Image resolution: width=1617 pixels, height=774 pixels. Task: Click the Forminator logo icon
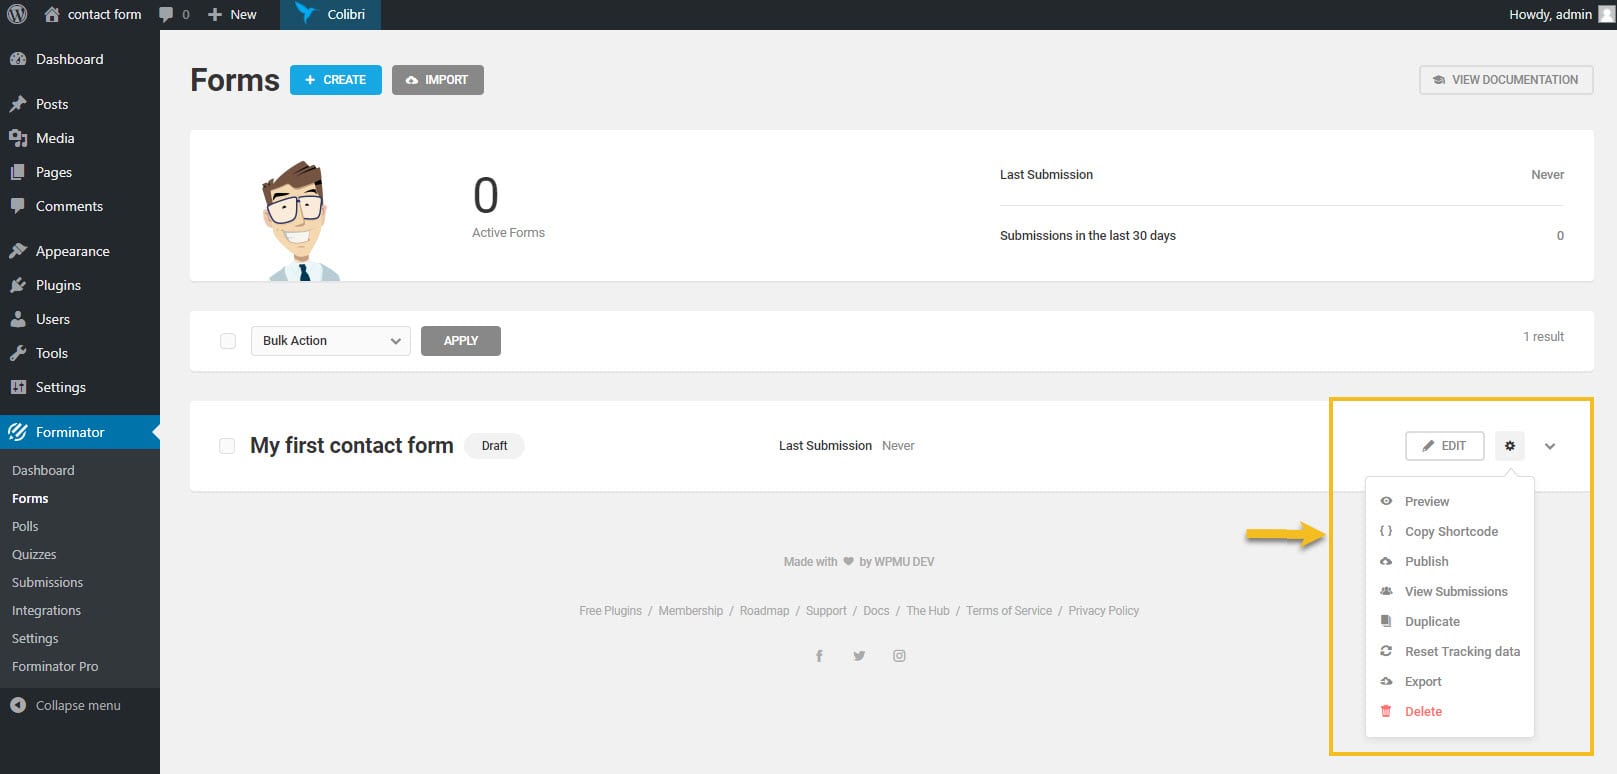18,432
